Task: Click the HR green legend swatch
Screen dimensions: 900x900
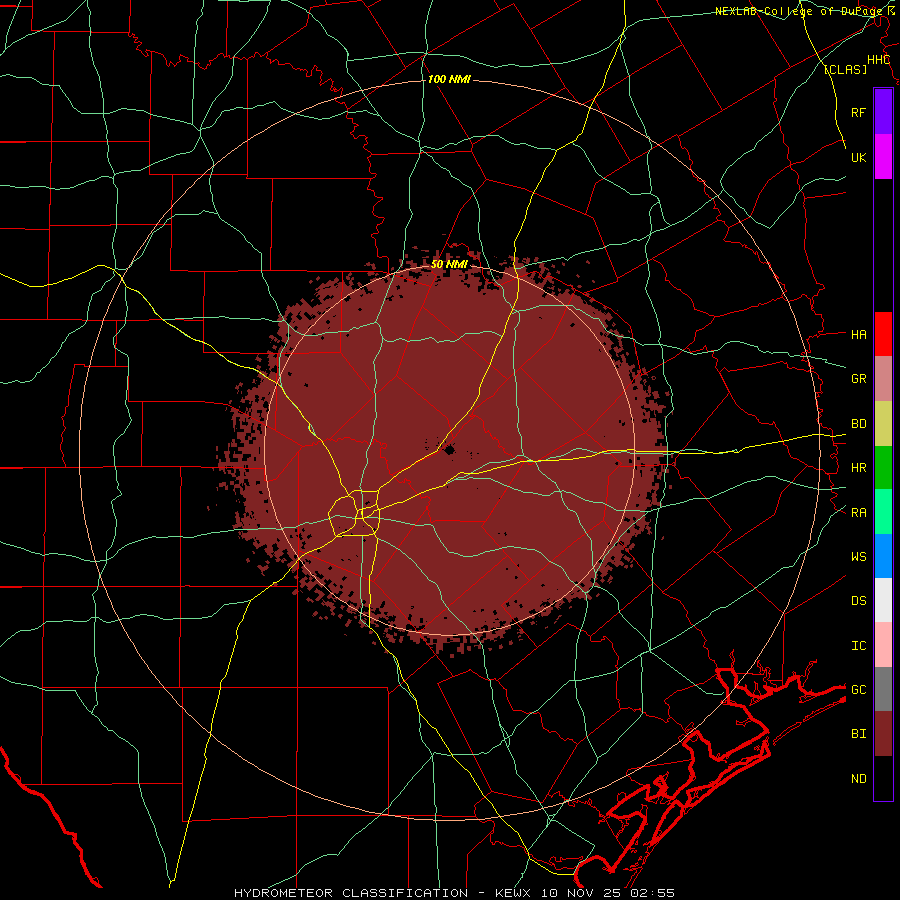Action: coord(883,467)
